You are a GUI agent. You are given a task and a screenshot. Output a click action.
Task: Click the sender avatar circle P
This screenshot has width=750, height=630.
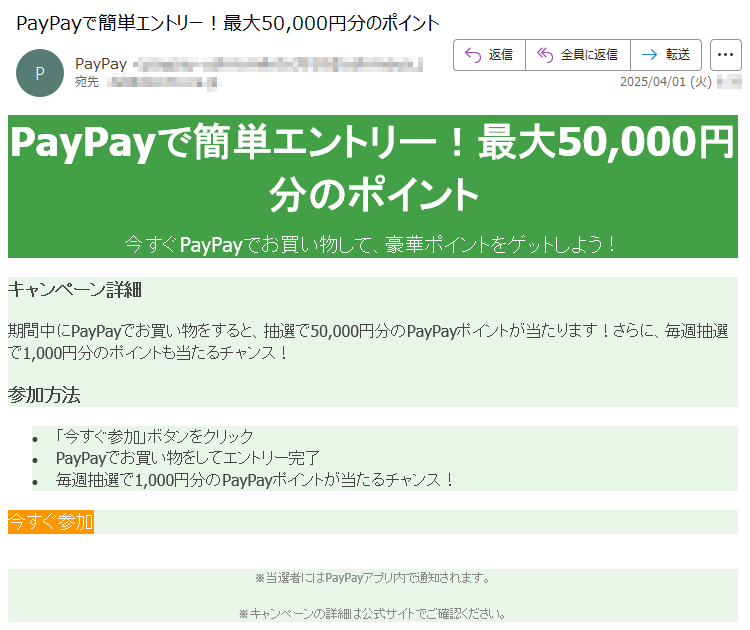pos(40,73)
